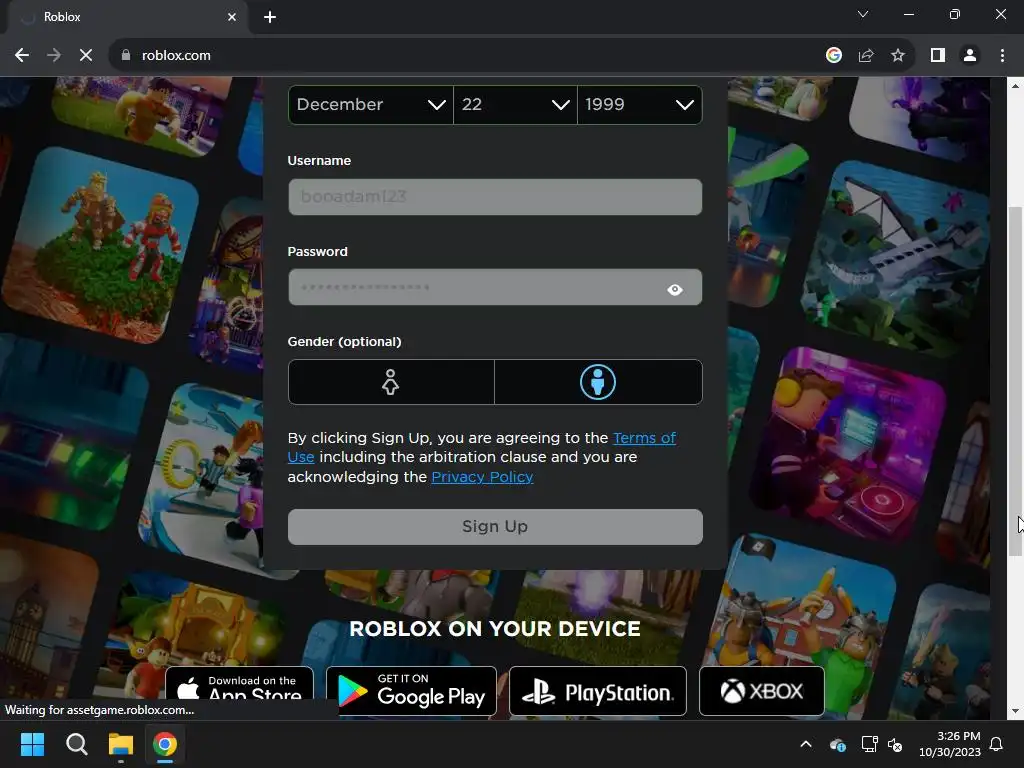Click the browser forward arrow
Viewport: 1024px width, 768px height.
tap(54, 56)
